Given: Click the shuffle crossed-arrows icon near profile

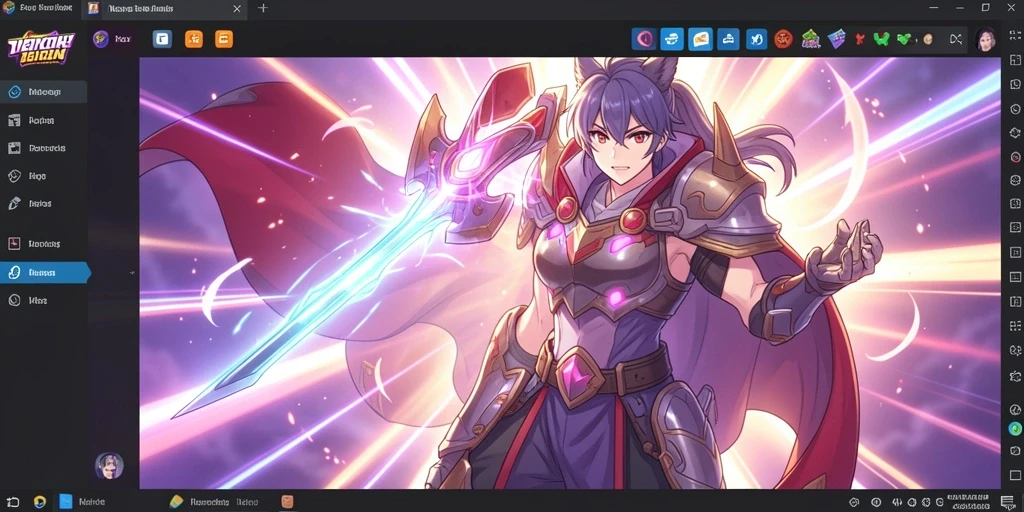Looking at the screenshot, I should coord(955,39).
